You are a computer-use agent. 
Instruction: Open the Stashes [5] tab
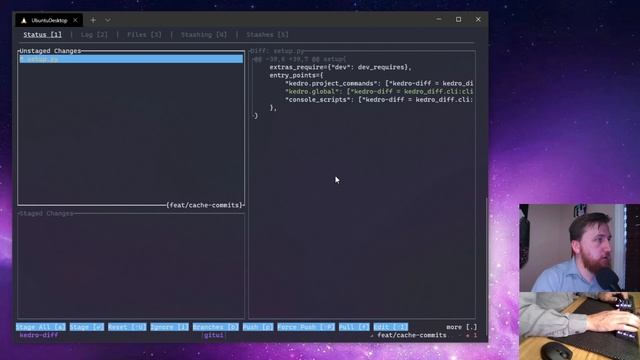pos(267,35)
